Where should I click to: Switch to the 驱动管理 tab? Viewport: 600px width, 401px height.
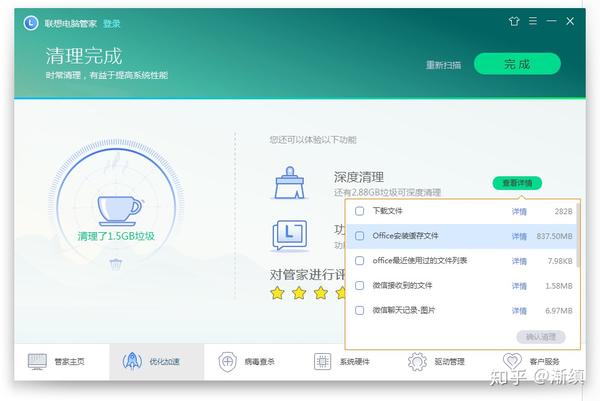(x=442, y=362)
